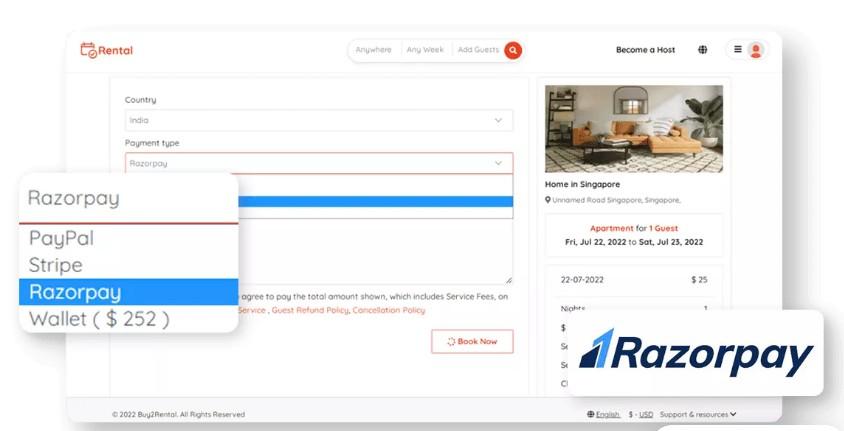844x431 pixels.
Task: Click the Unnamed Road Singapore address text
Action: click(x=616, y=200)
